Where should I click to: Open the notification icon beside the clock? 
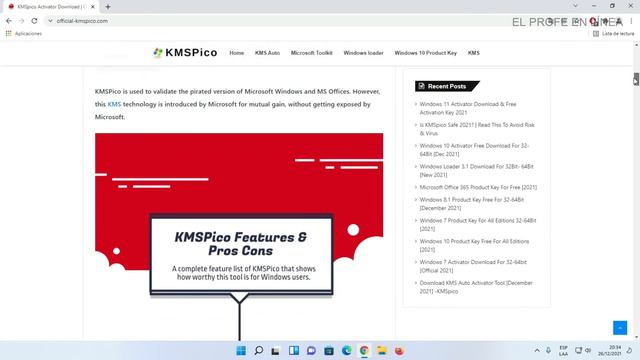[629, 351]
